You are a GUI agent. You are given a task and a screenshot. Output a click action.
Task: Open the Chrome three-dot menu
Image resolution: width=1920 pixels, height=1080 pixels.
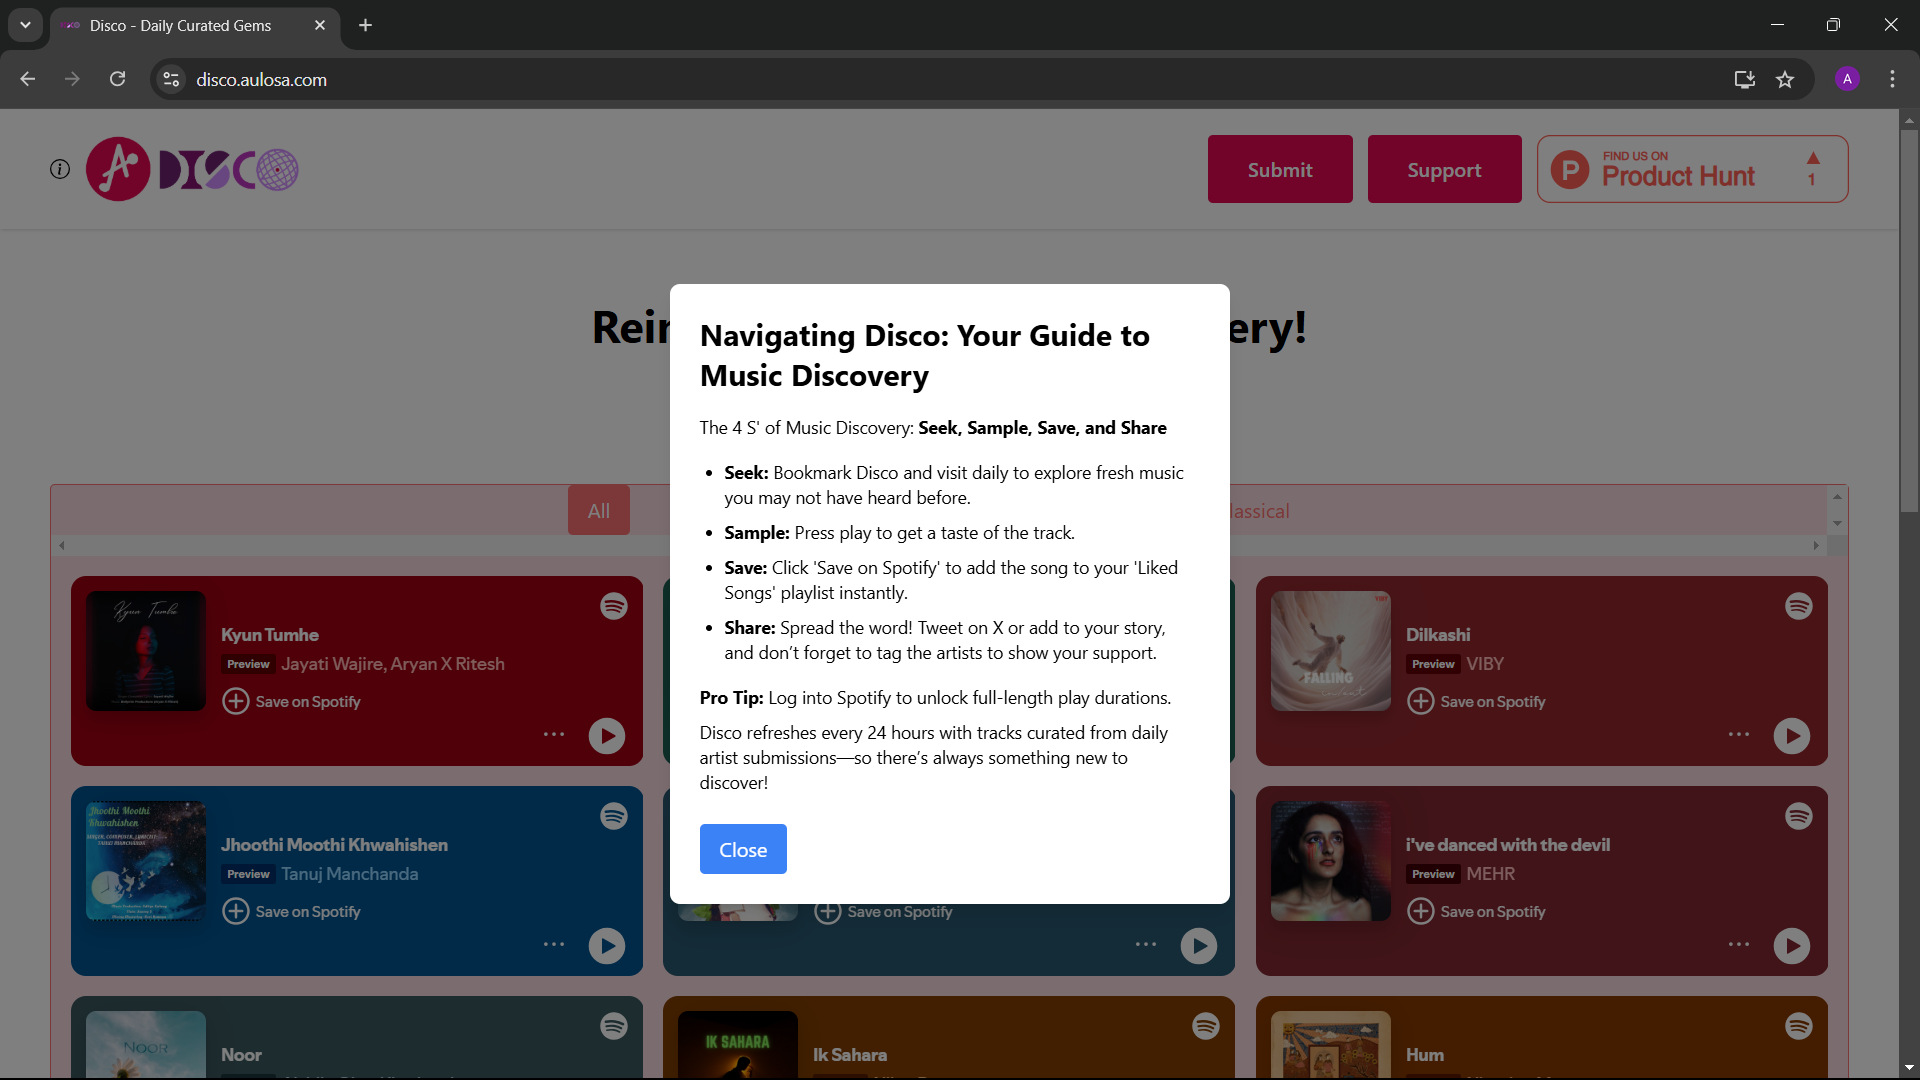coord(1892,79)
